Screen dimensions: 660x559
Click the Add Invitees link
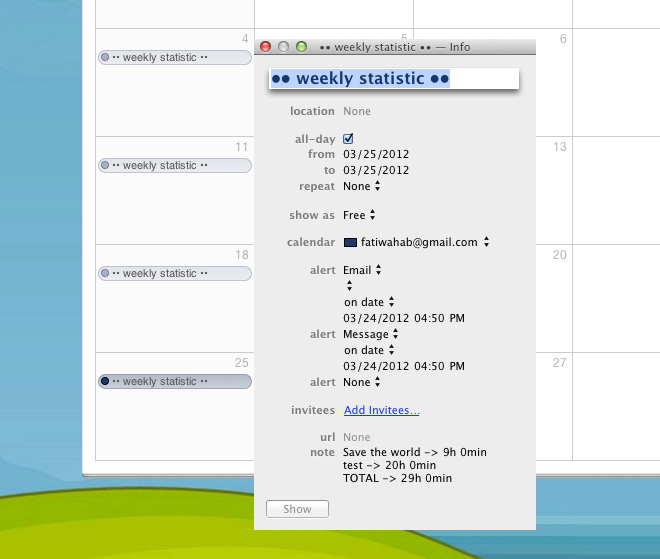[x=382, y=410]
